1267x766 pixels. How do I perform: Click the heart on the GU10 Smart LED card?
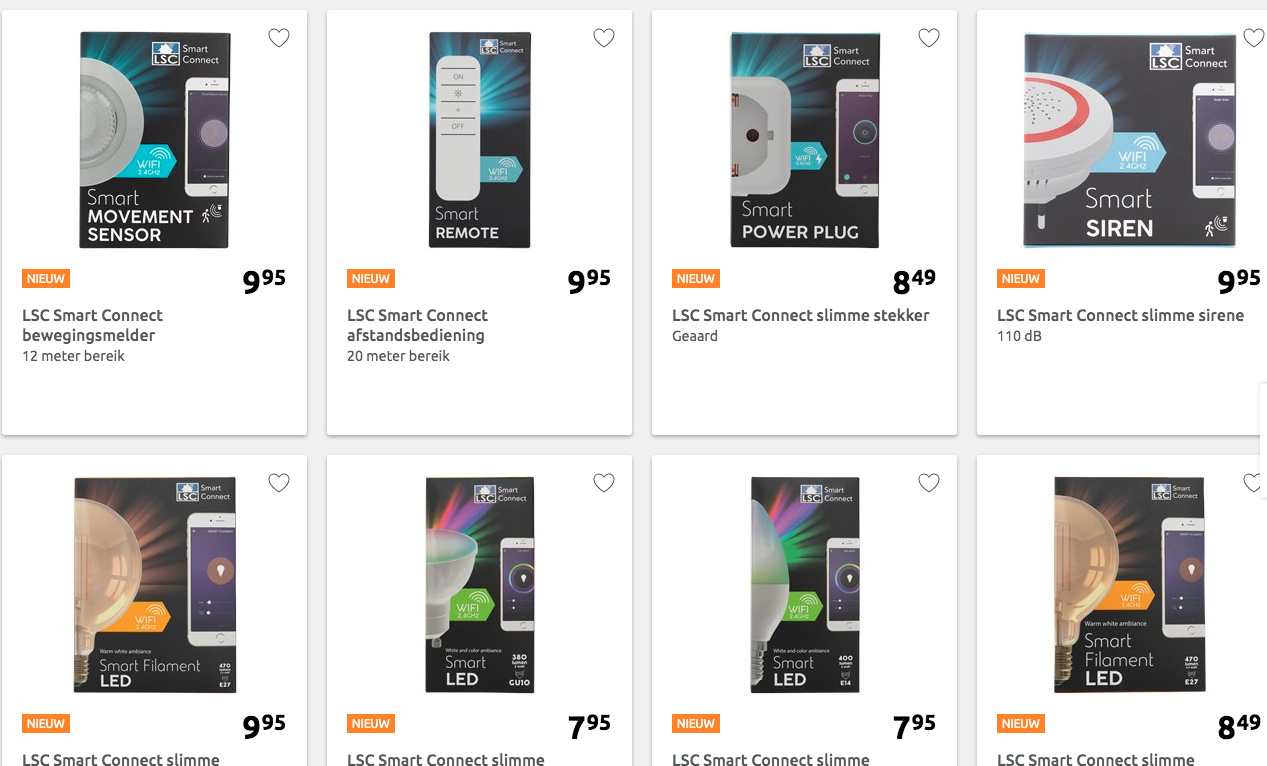604,483
